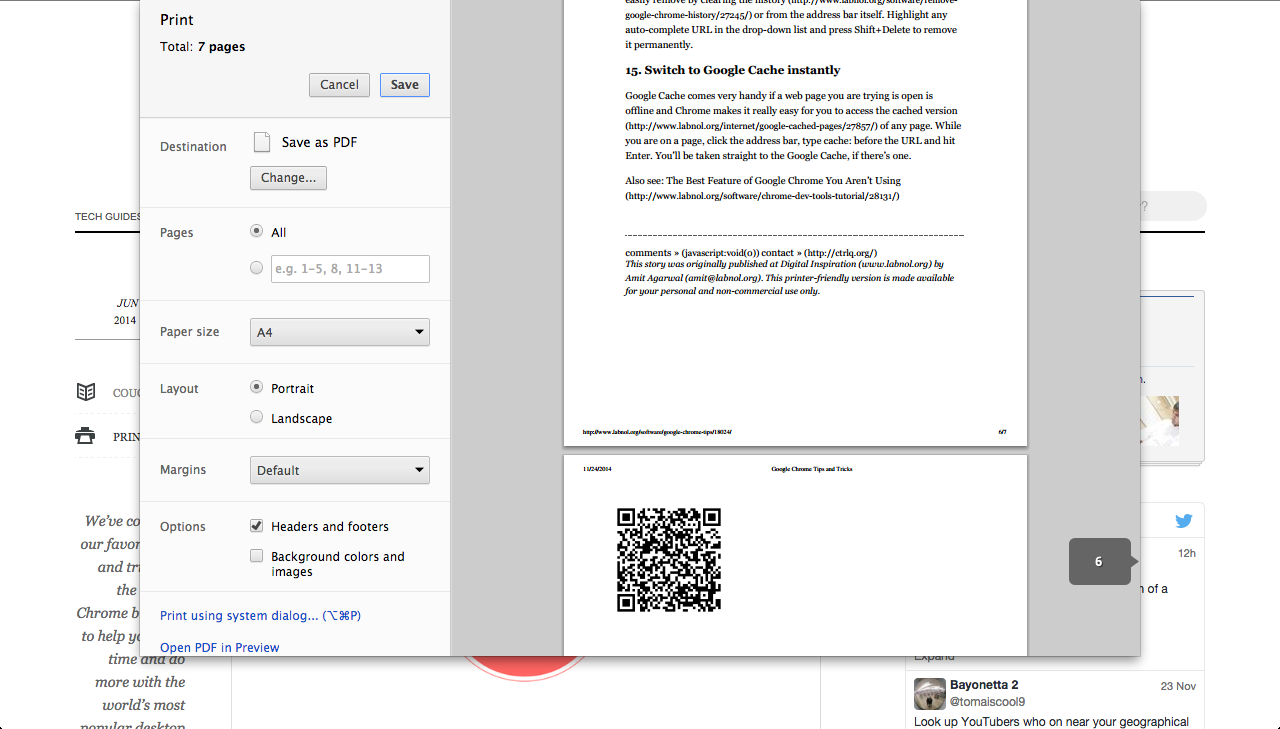Screen dimensions: 1280x729
Task: Select the All pages radio button
Action: point(256,231)
